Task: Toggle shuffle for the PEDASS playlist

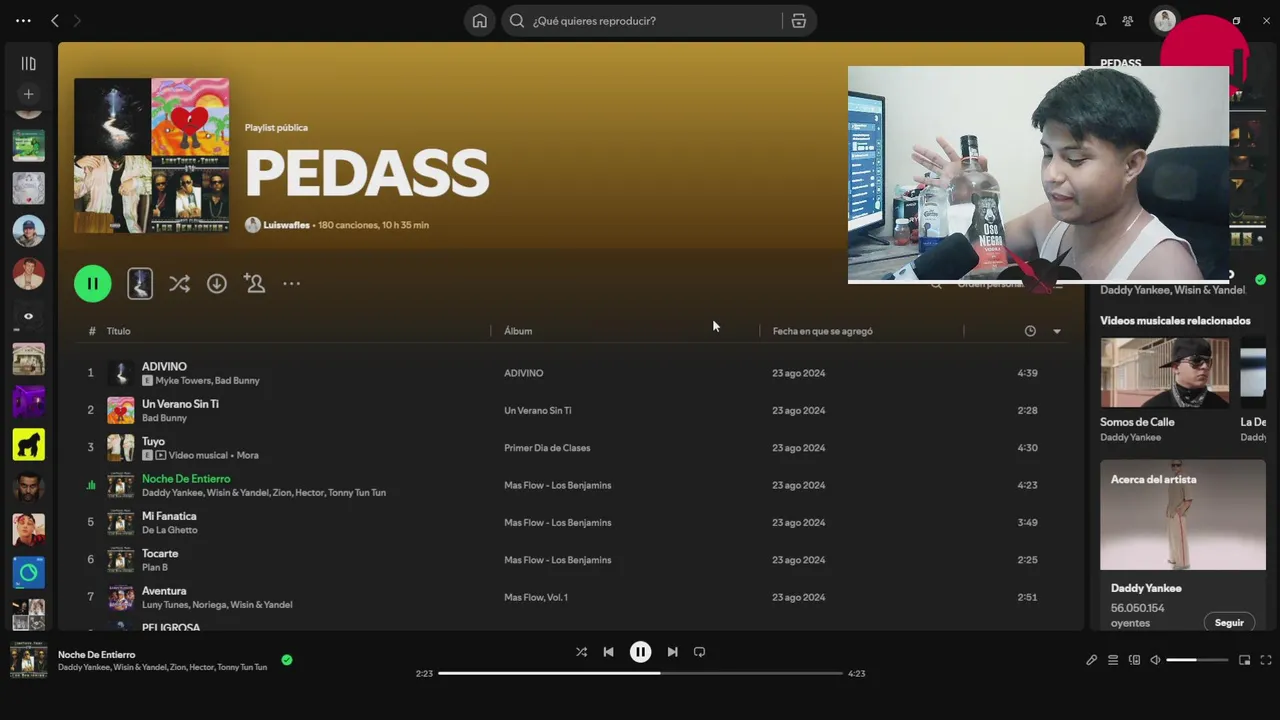Action: pyautogui.click(x=179, y=284)
